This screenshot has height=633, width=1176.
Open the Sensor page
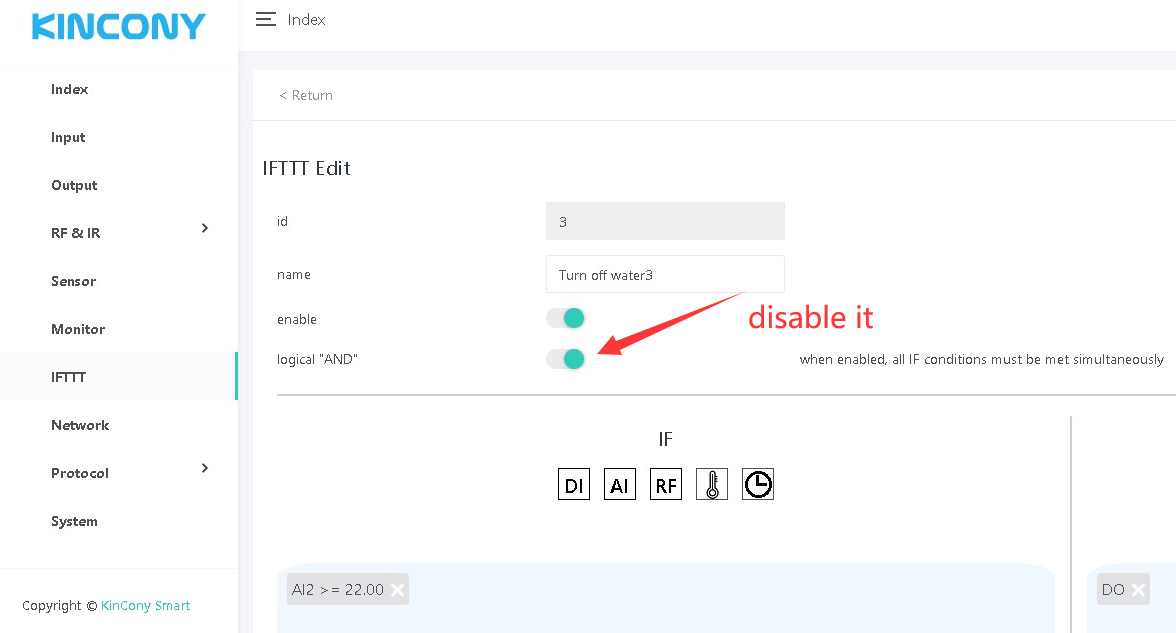74,281
